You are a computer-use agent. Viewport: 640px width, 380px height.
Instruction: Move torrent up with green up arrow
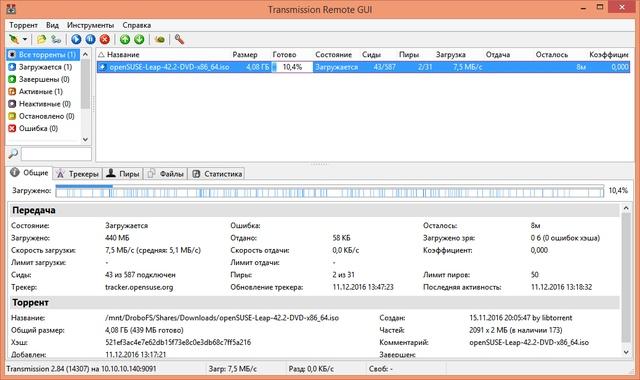coord(125,39)
